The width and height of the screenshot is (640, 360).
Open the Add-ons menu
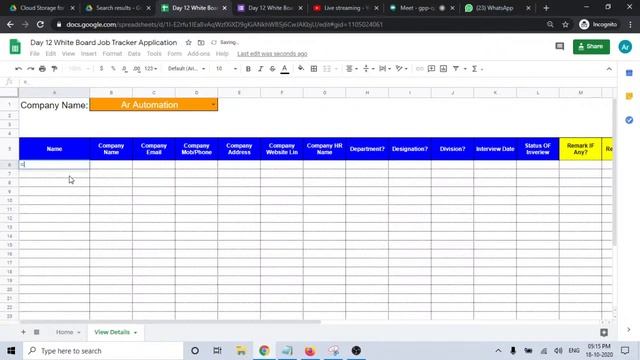(x=198, y=54)
